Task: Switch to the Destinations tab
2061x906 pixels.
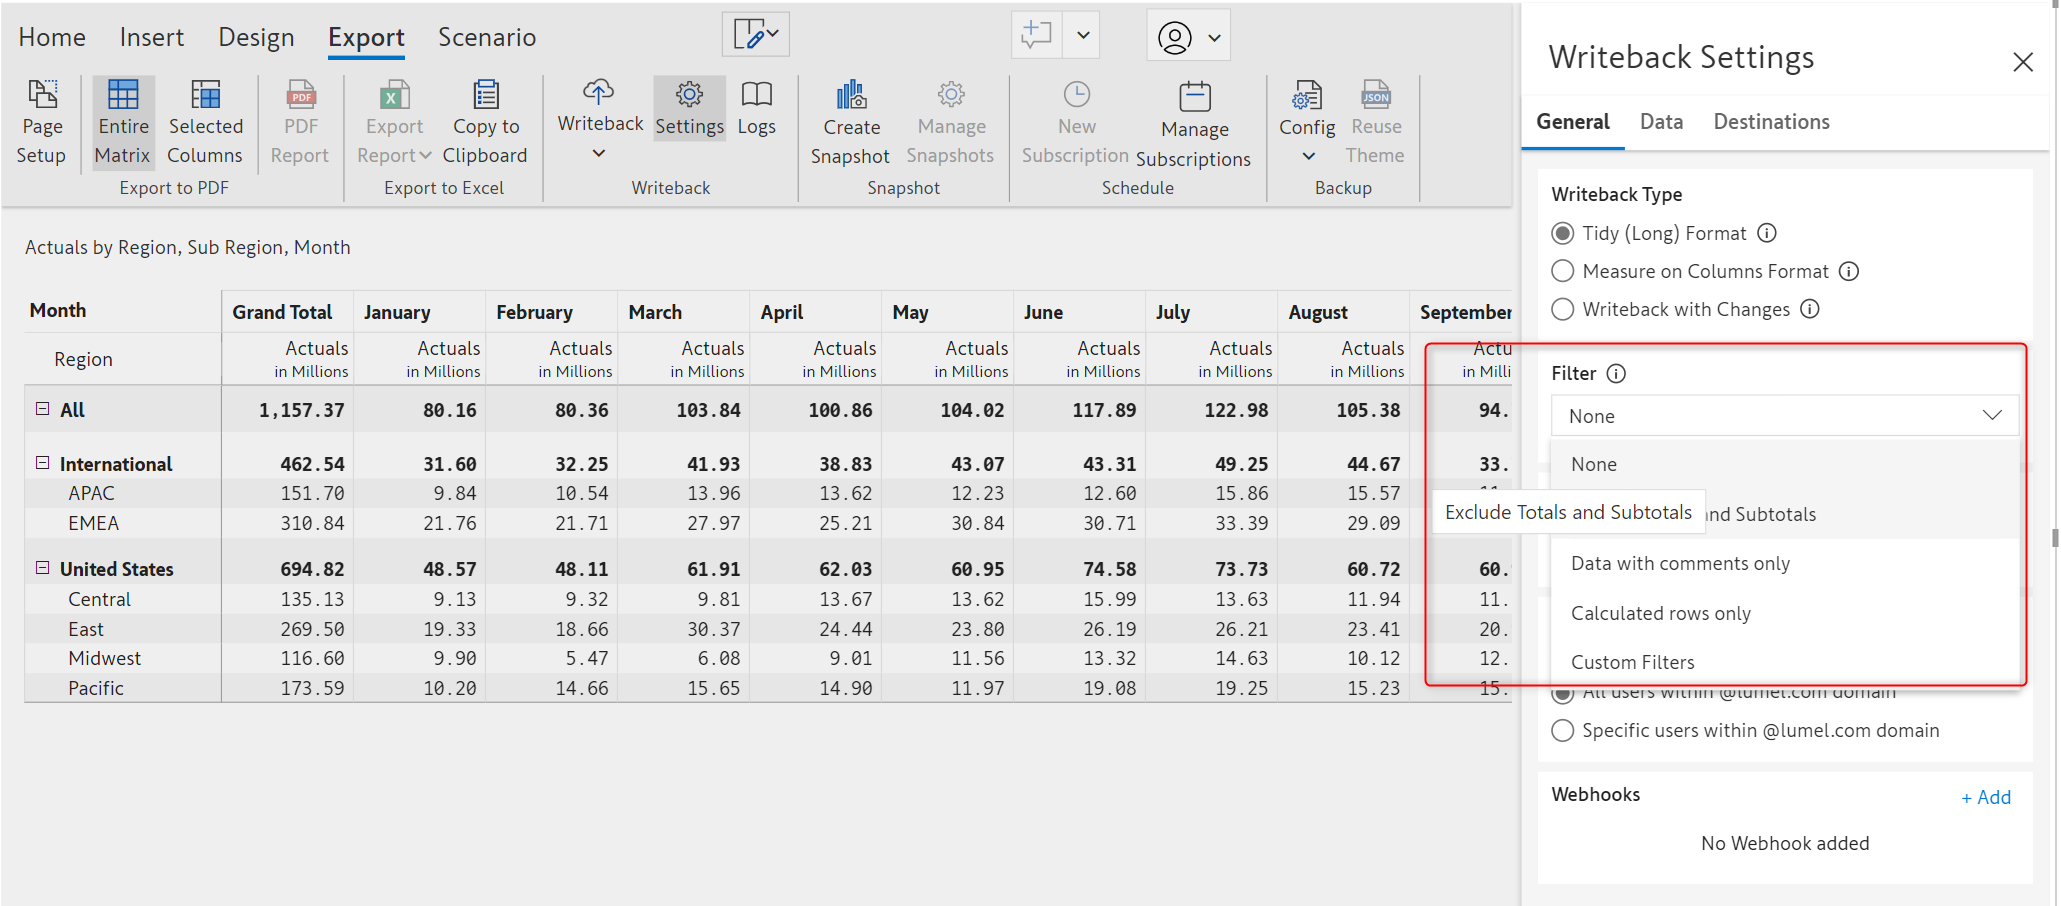Action: tap(1771, 122)
